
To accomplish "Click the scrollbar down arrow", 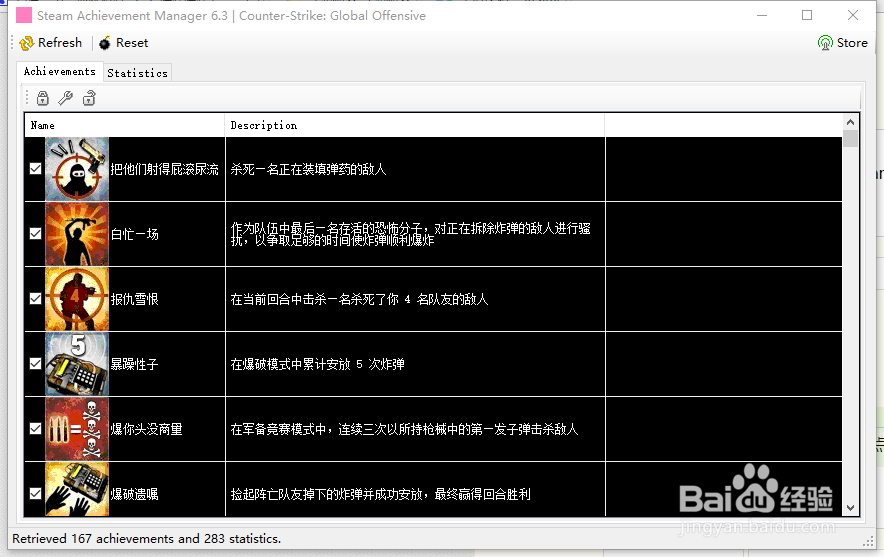I will pos(850,508).
